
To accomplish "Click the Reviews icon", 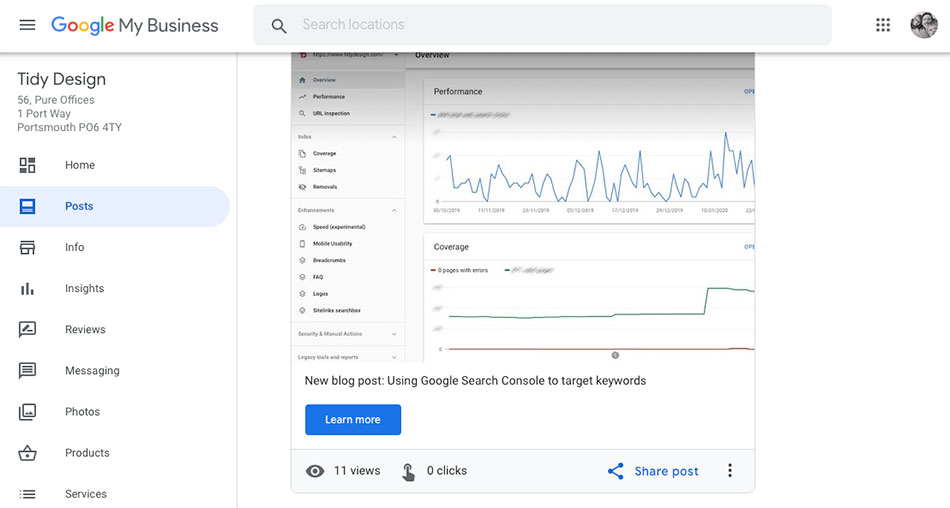I will (27, 329).
